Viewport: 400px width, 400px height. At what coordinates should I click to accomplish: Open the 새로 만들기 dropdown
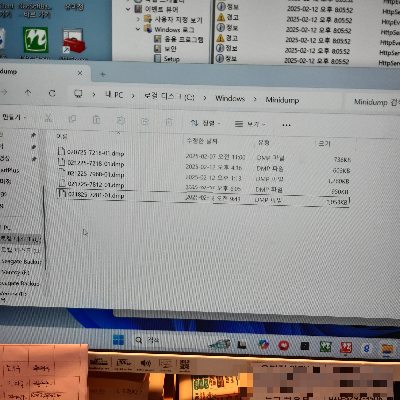[x=13, y=117]
